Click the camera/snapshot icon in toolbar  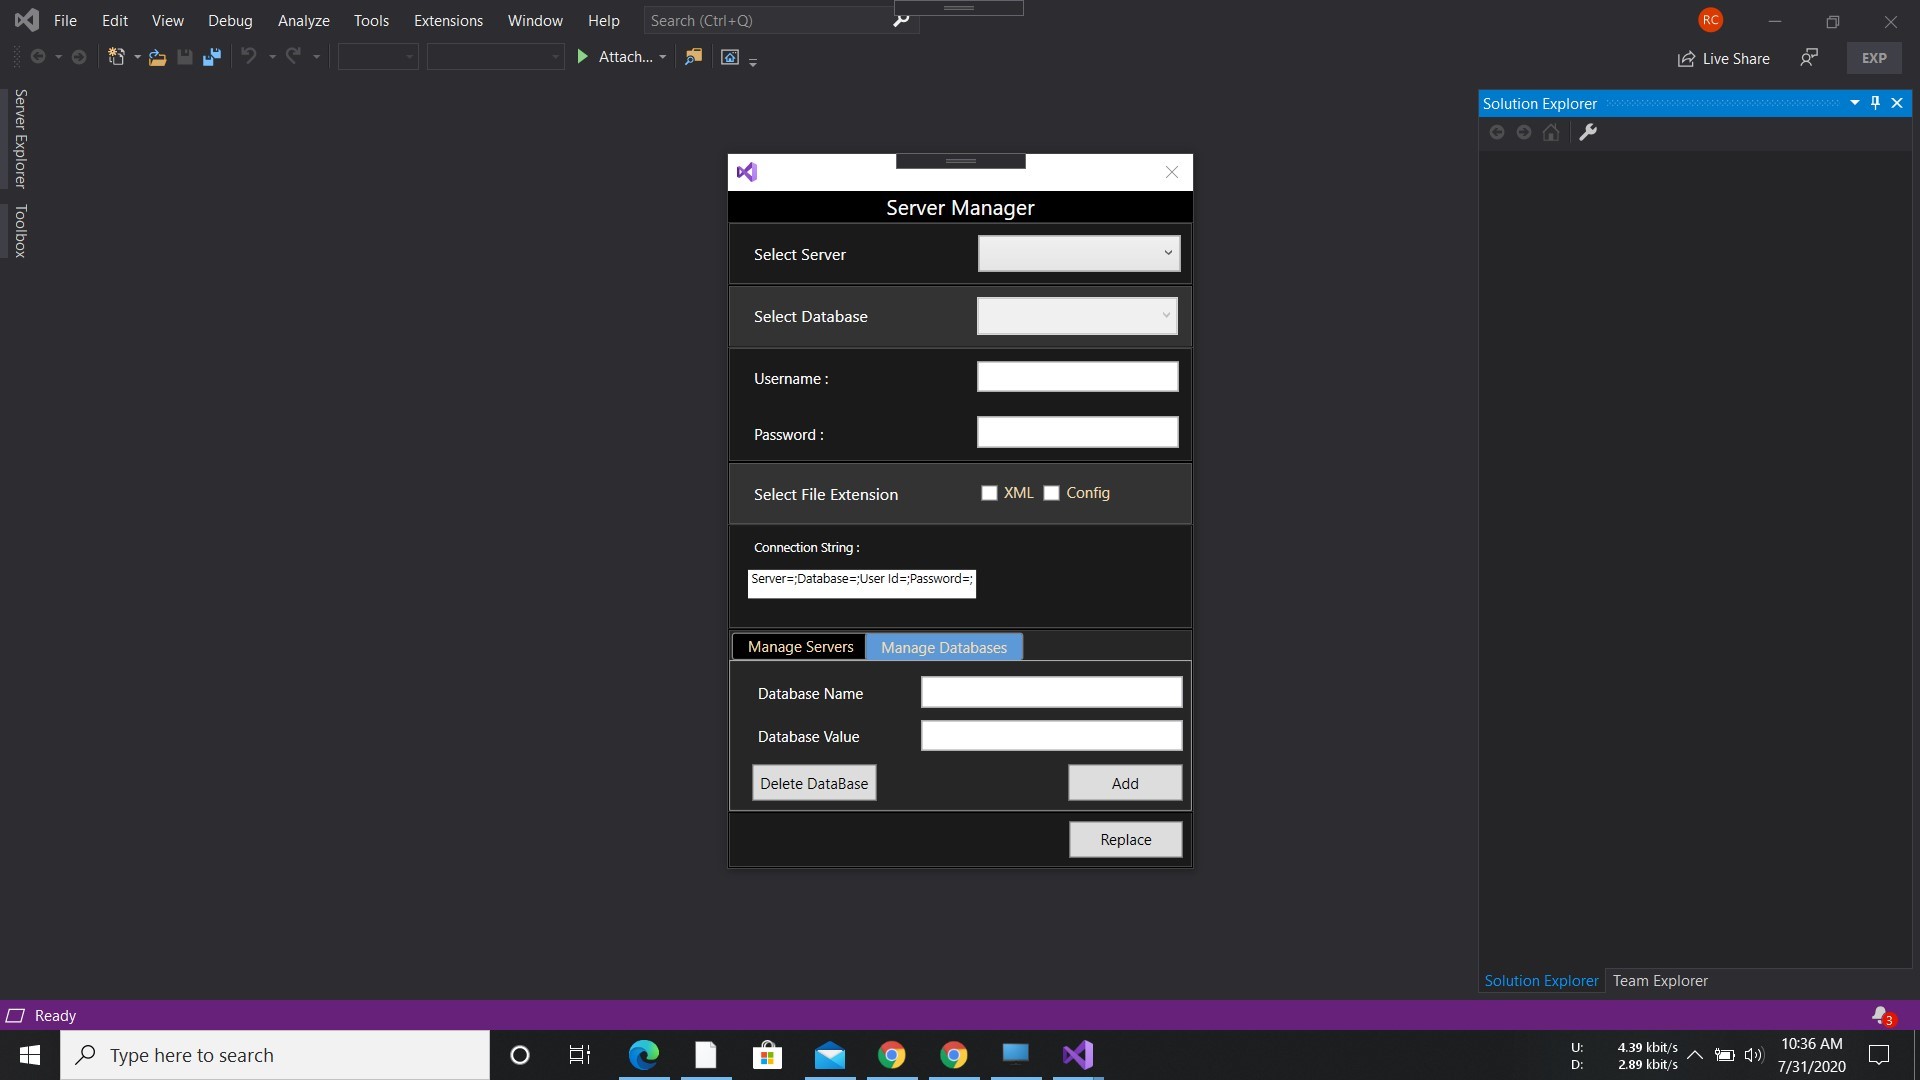click(x=731, y=57)
